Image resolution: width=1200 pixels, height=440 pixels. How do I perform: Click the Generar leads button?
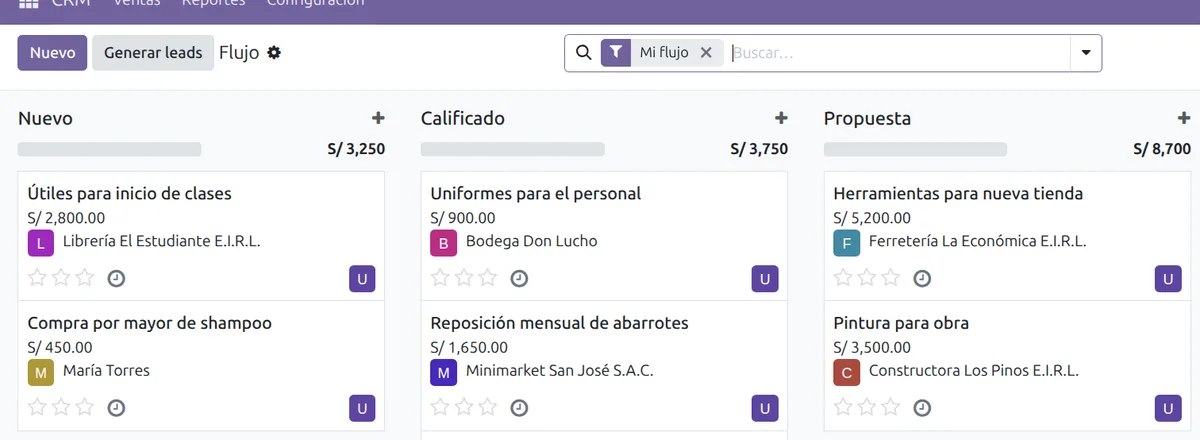tap(153, 53)
